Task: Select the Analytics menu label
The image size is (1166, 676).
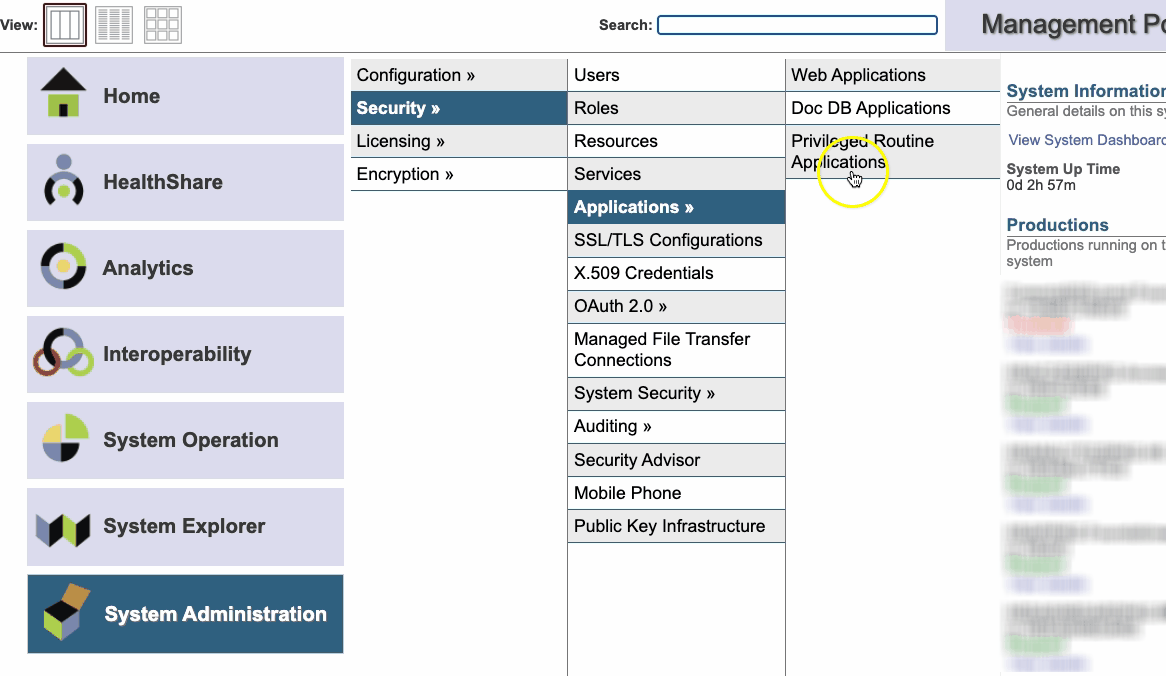Action: (148, 268)
